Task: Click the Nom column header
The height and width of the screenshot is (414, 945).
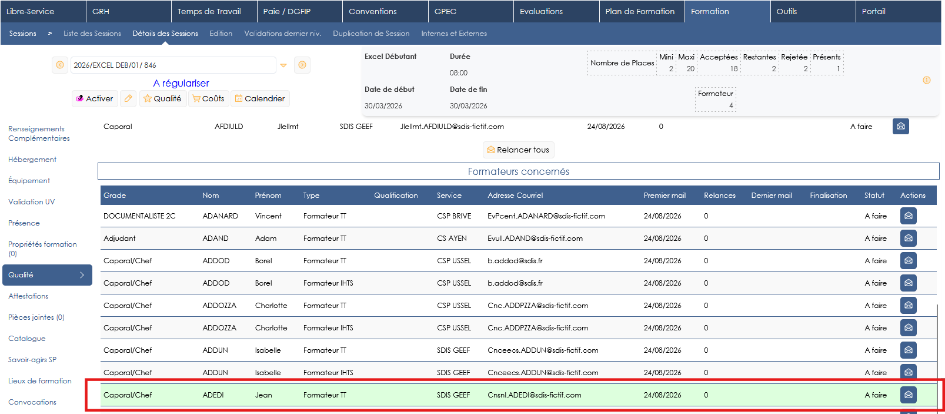Action: click(210, 195)
